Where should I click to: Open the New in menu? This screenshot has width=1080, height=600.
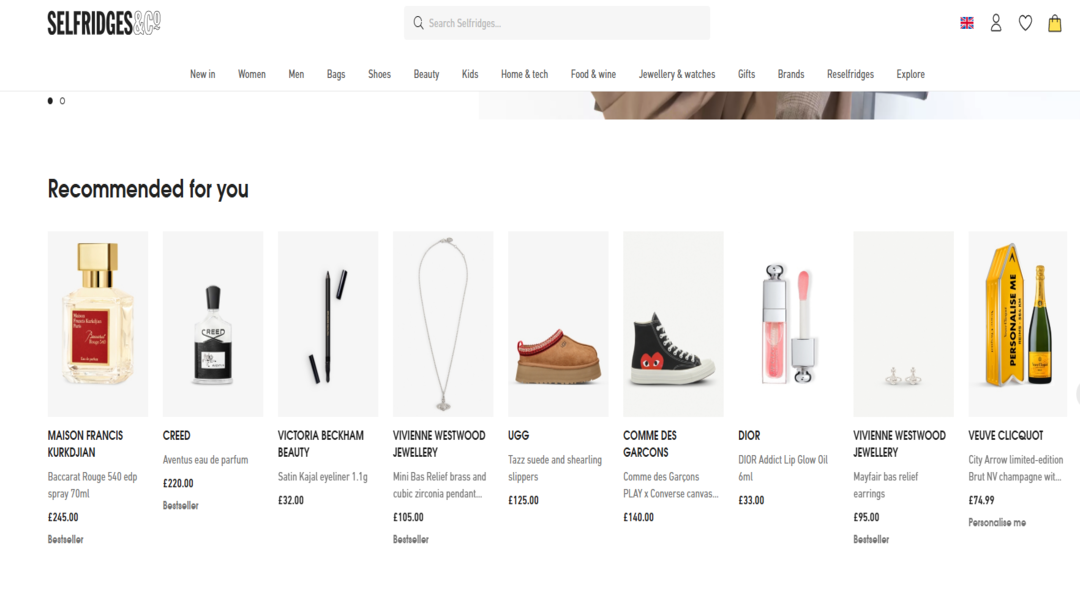tap(202, 74)
